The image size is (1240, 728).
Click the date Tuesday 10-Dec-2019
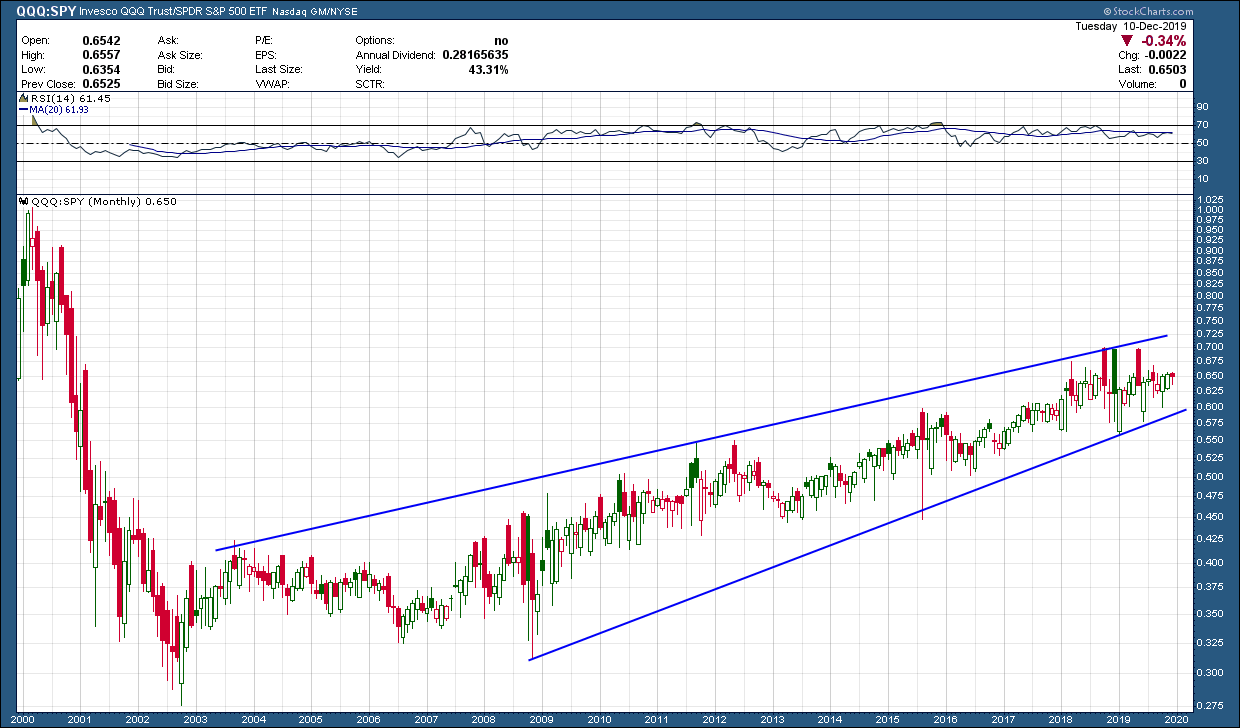click(x=1133, y=26)
